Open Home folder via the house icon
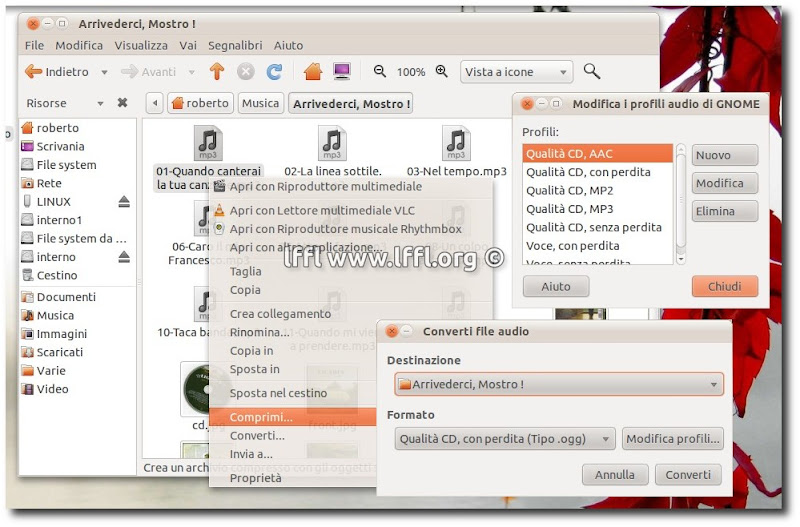Screen dimensions: 800x527 click(x=313, y=71)
